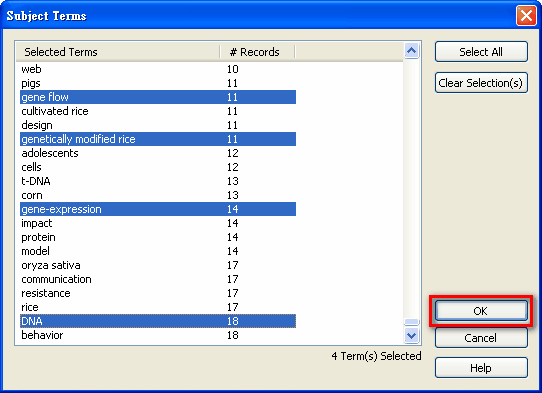Click the list scrollbar thumb
542x393 pixels.
tap(411, 322)
